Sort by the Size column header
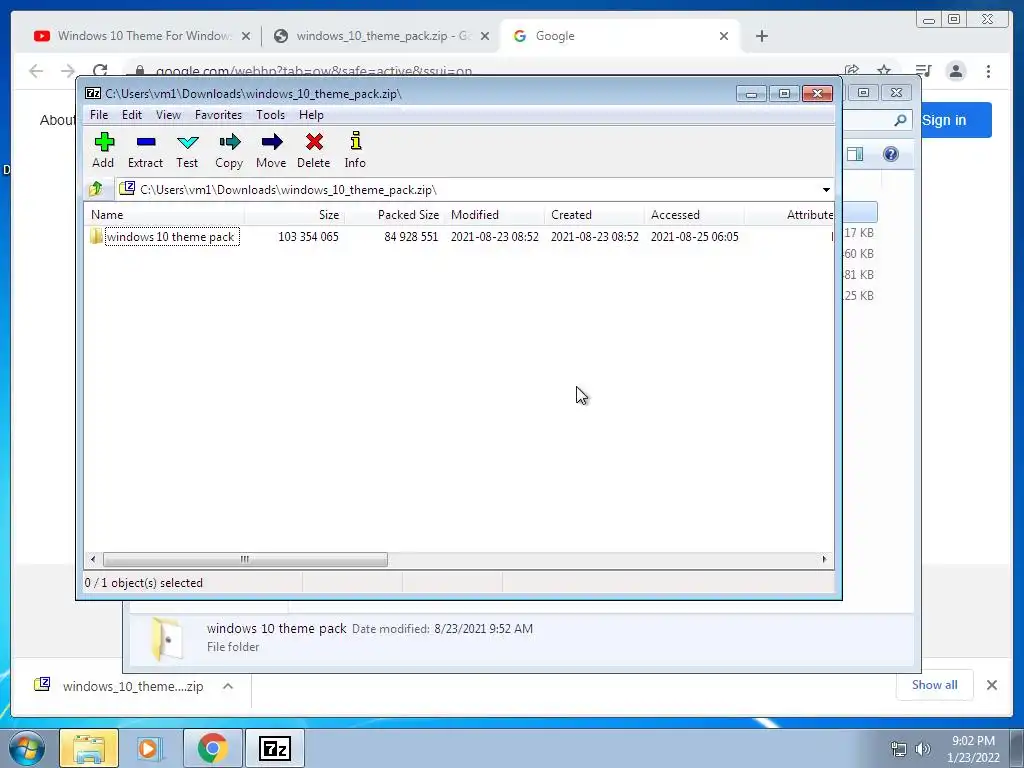This screenshot has width=1024, height=768. (x=295, y=215)
